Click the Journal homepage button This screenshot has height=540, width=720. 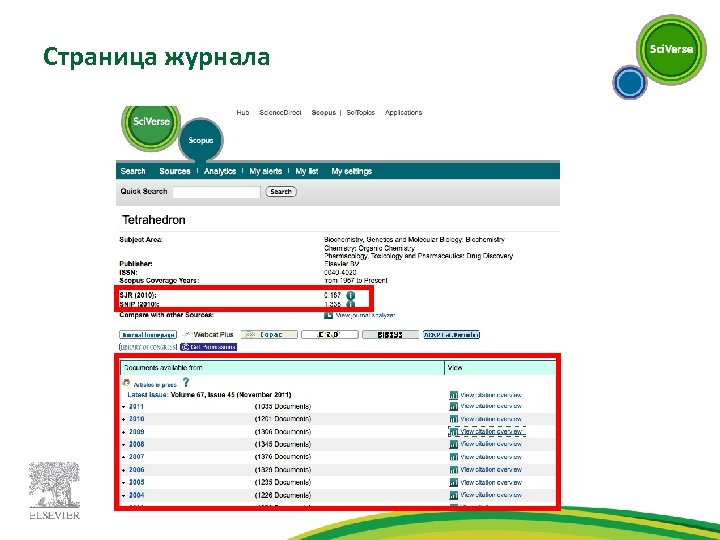click(x=148, y=335)
